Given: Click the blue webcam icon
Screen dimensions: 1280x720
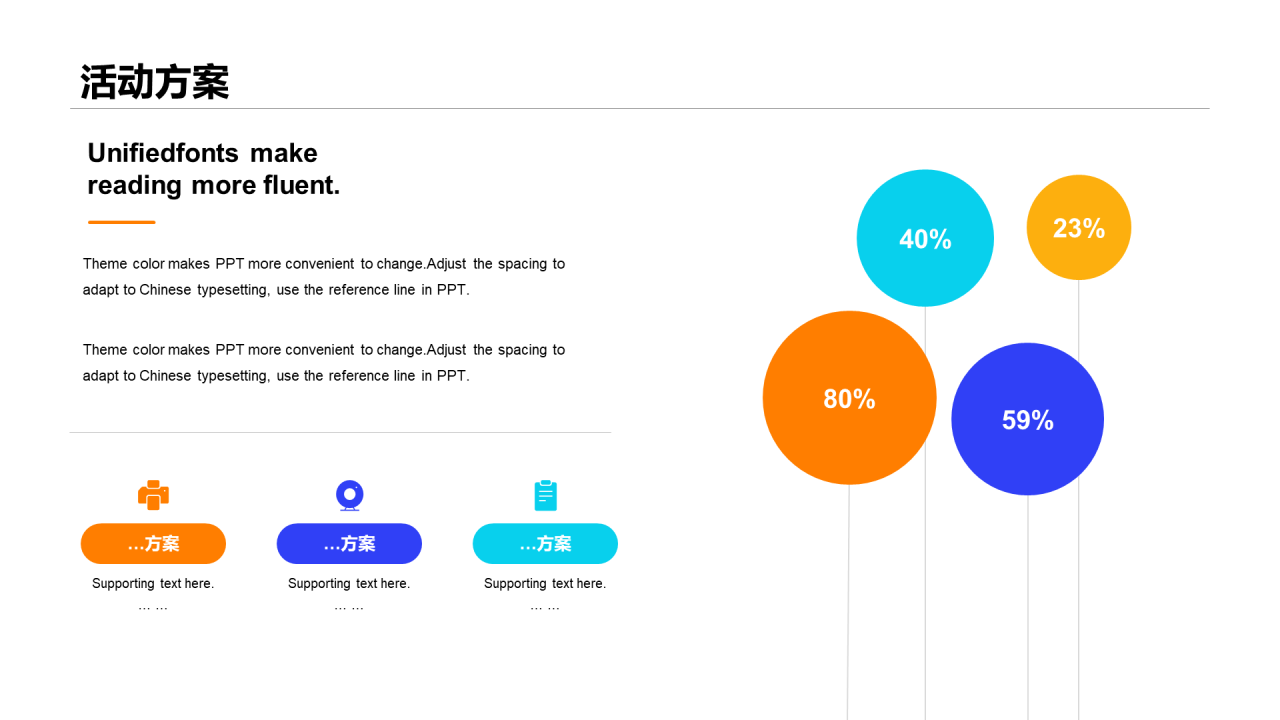Looking at the screenshot, I should 349,495.
